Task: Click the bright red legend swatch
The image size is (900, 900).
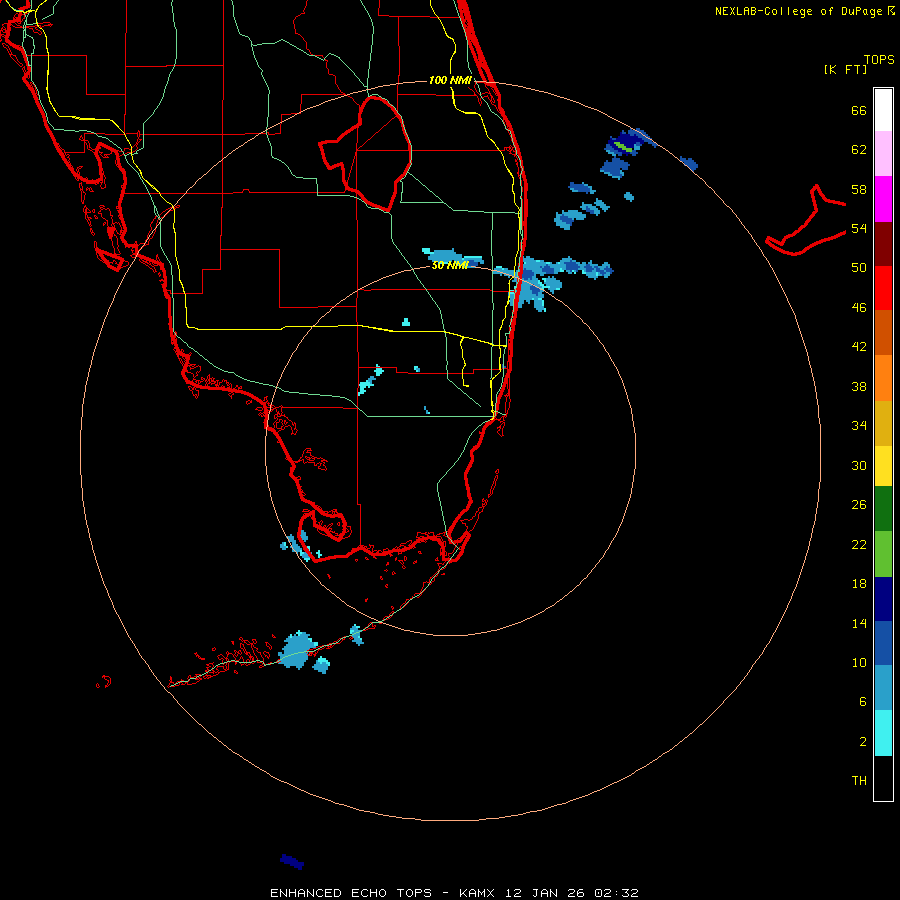Action: click(883, 288)
